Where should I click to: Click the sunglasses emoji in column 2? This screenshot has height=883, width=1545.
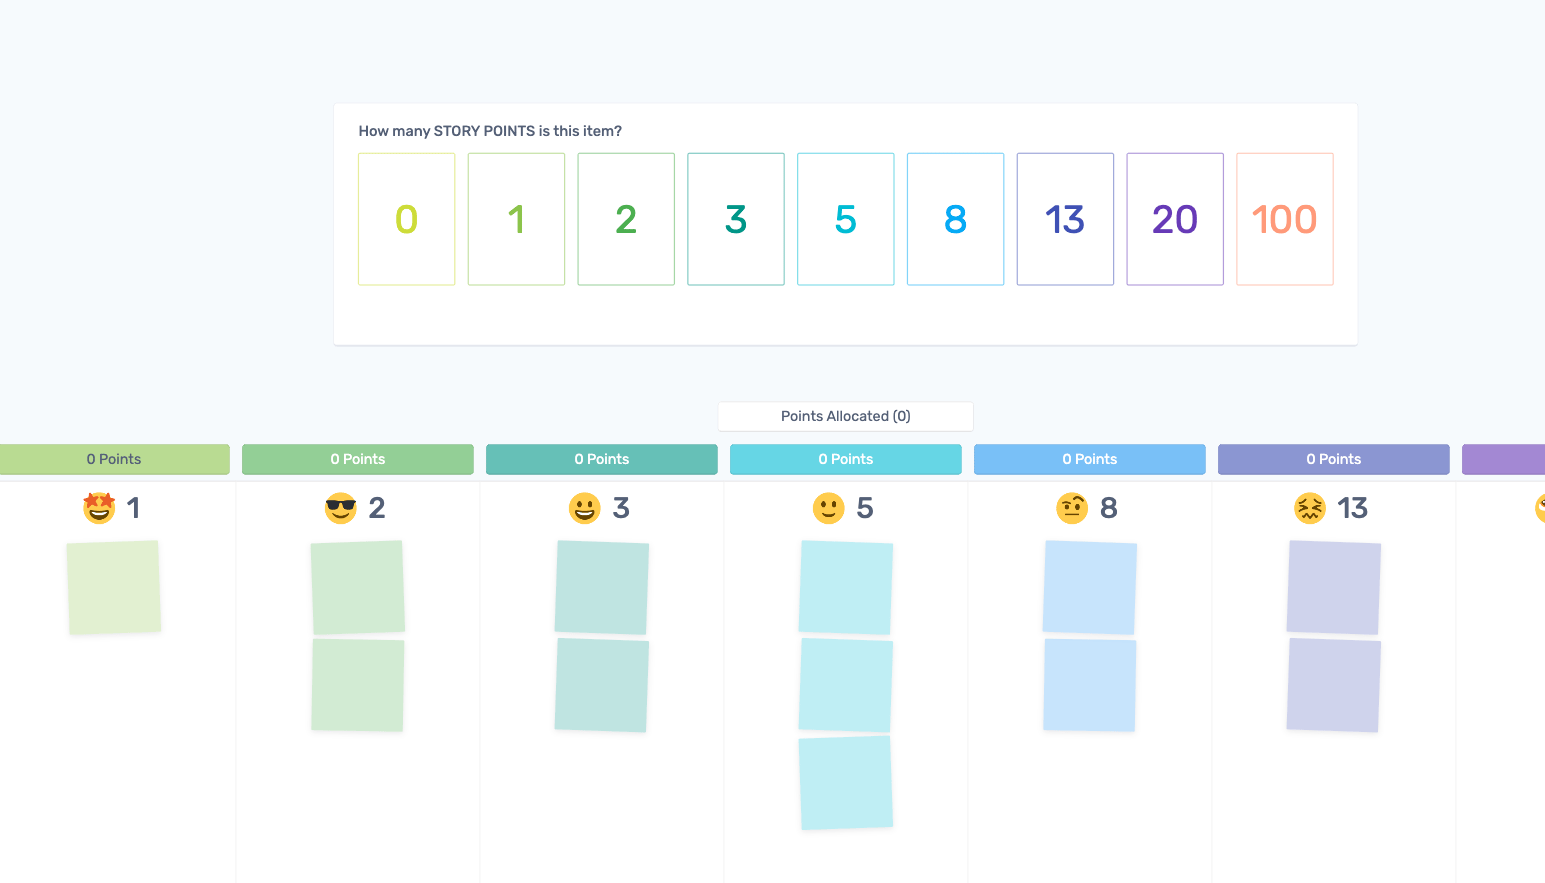point(341,508)
